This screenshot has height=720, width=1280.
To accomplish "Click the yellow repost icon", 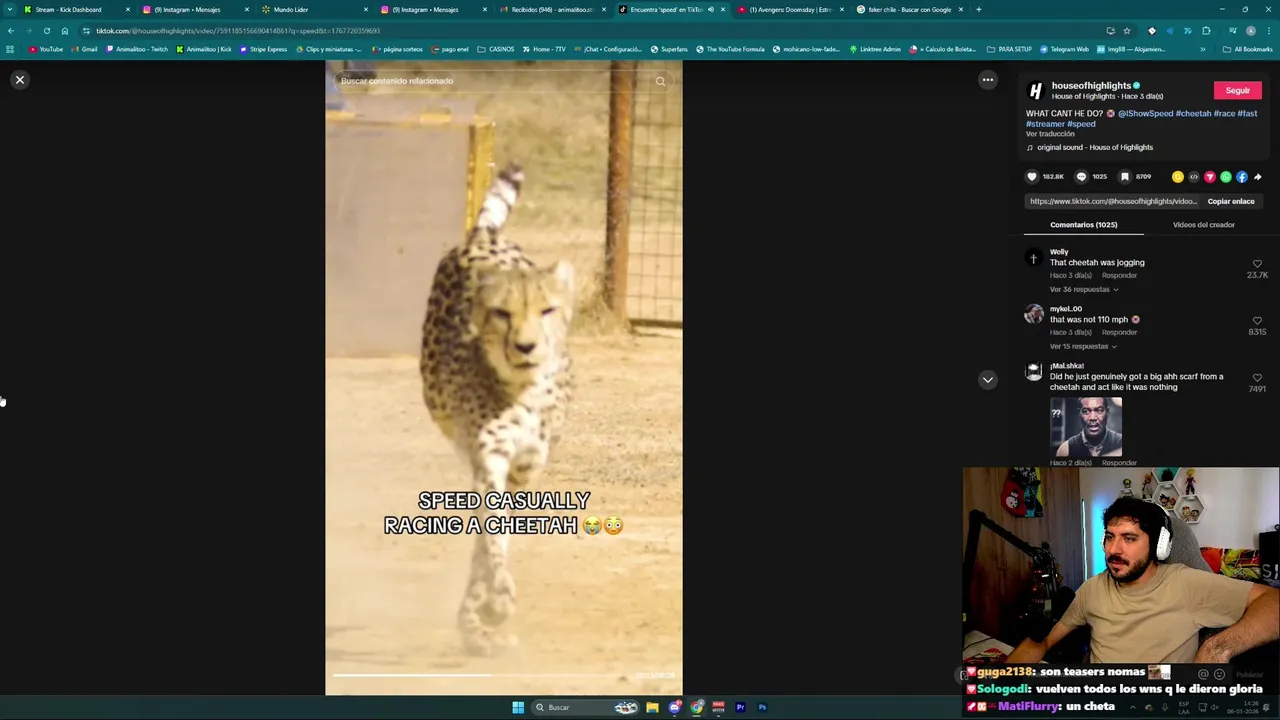I will point(1177,177).
